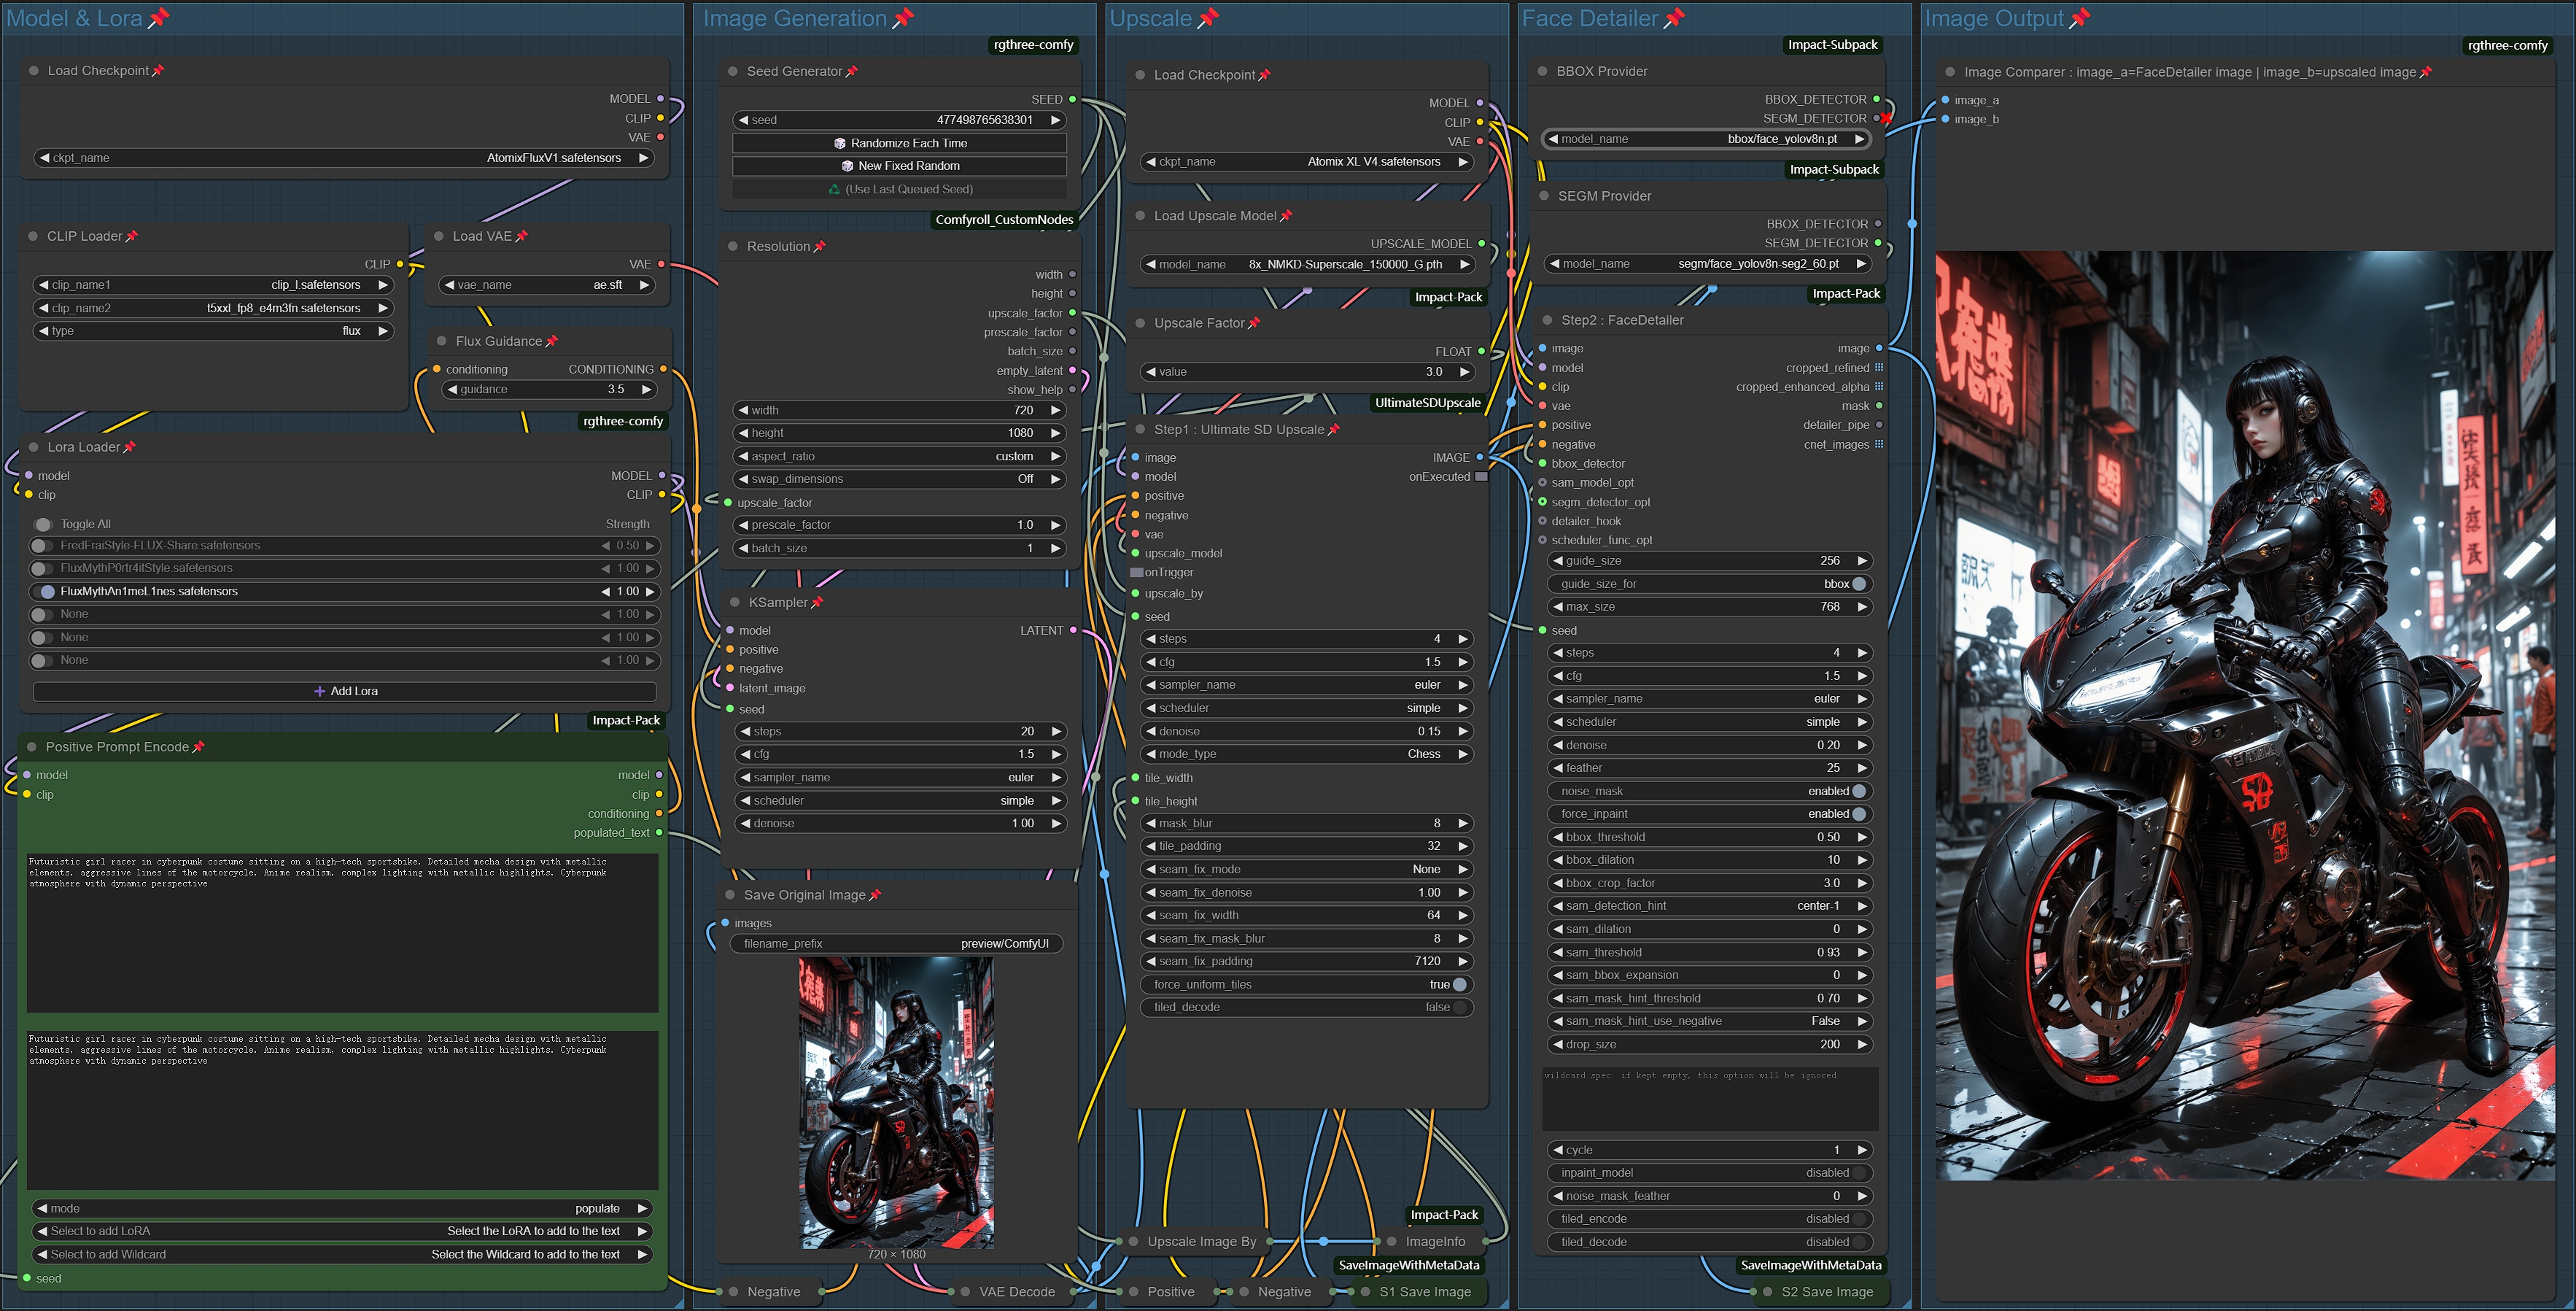Collapse the Flux Guidance node via its dot

[441, 341]
